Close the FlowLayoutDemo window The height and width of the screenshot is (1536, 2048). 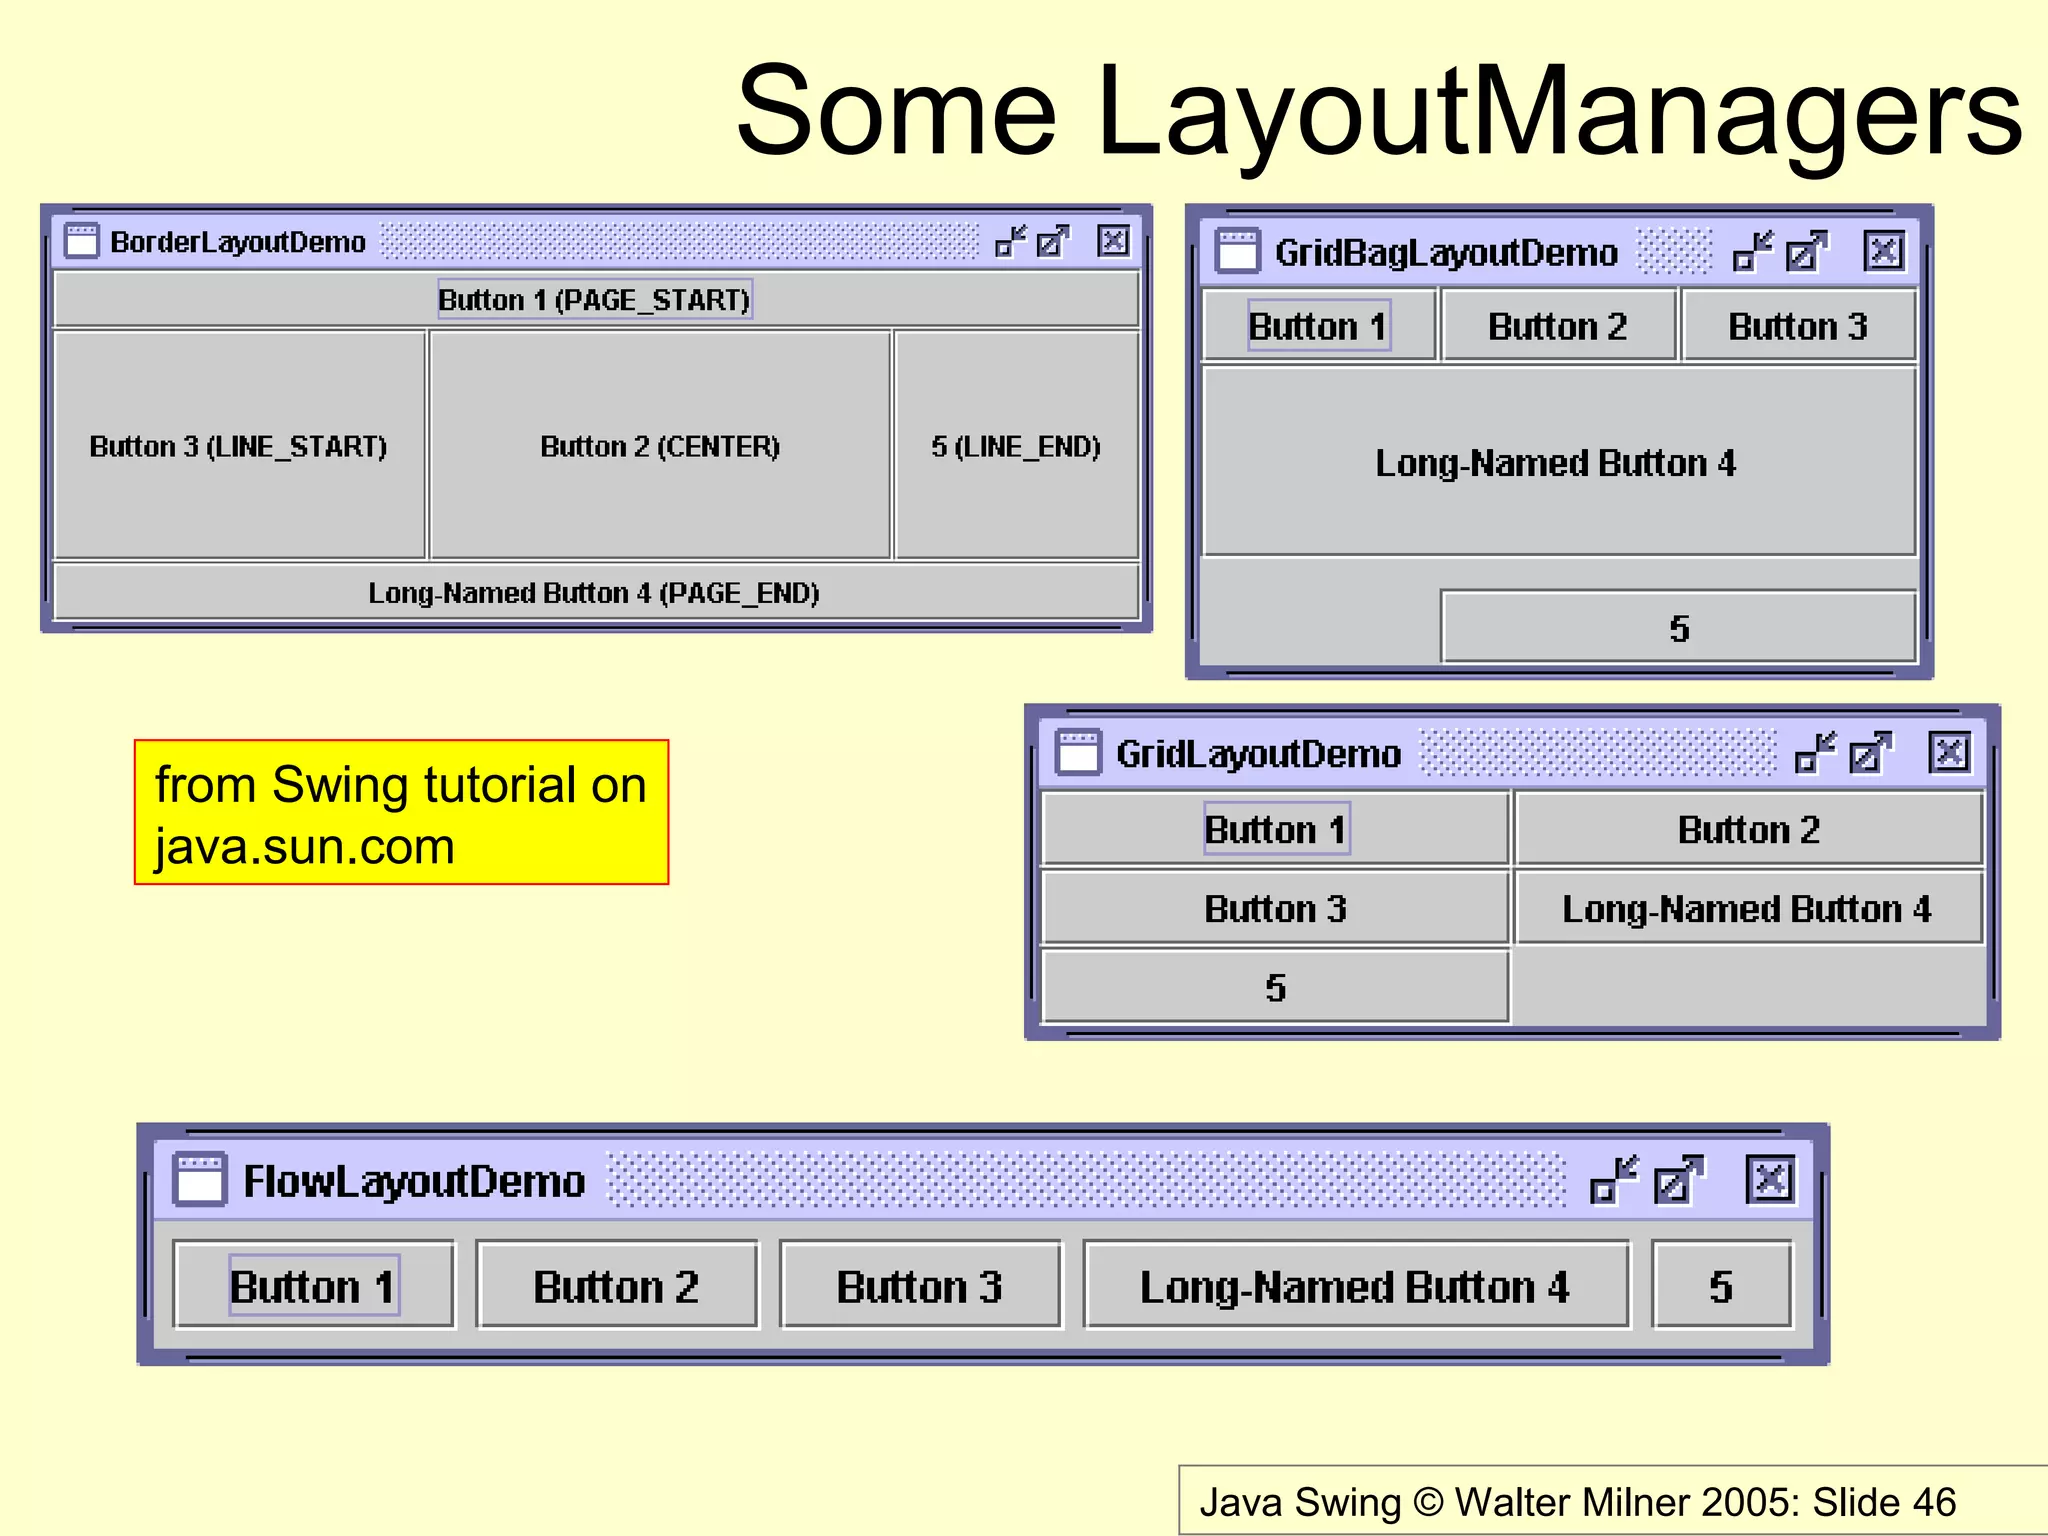tap(1770, 1179)
